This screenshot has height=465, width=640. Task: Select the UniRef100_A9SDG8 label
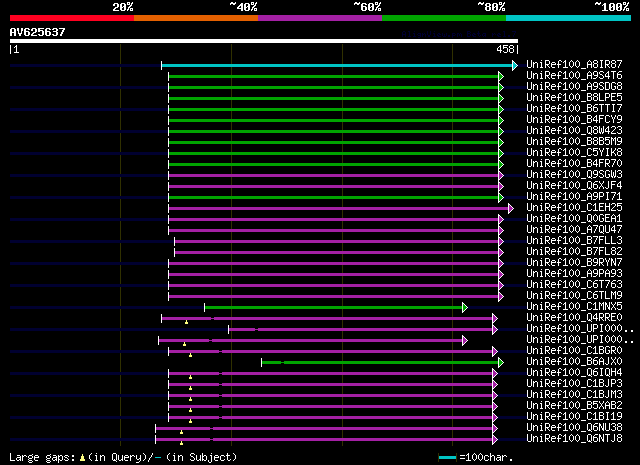click(x=574, y=86)
